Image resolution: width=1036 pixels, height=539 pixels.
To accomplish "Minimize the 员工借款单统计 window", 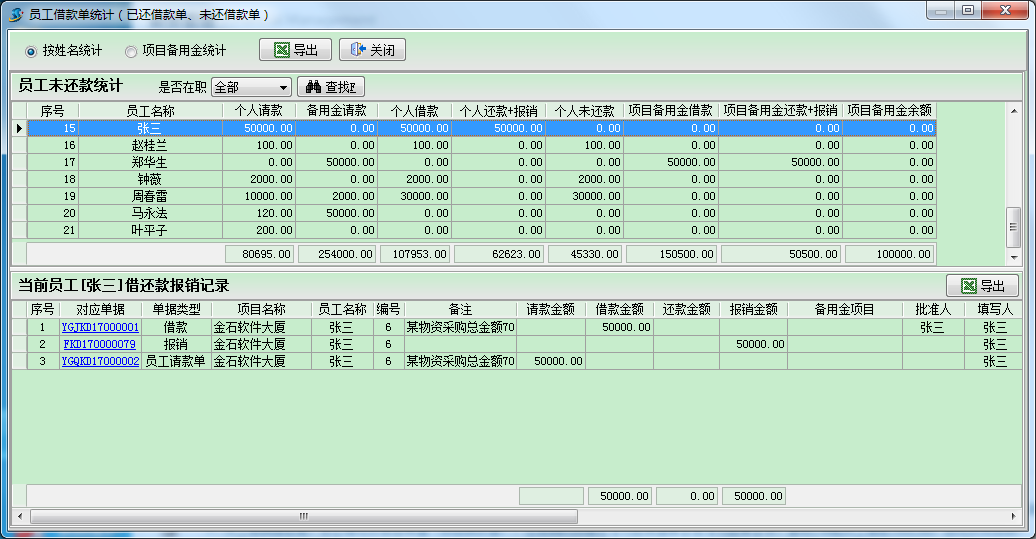I will (942, 11).
